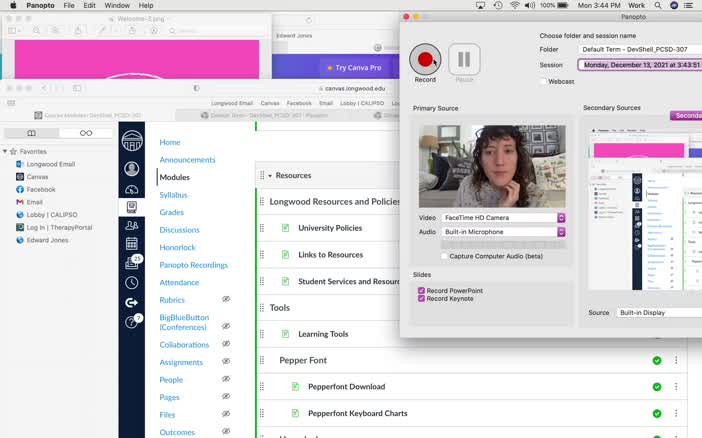Start recording with the red Record button
Image resolution: width=702 pixels, height=438 pixels.
tap(425, 60)
